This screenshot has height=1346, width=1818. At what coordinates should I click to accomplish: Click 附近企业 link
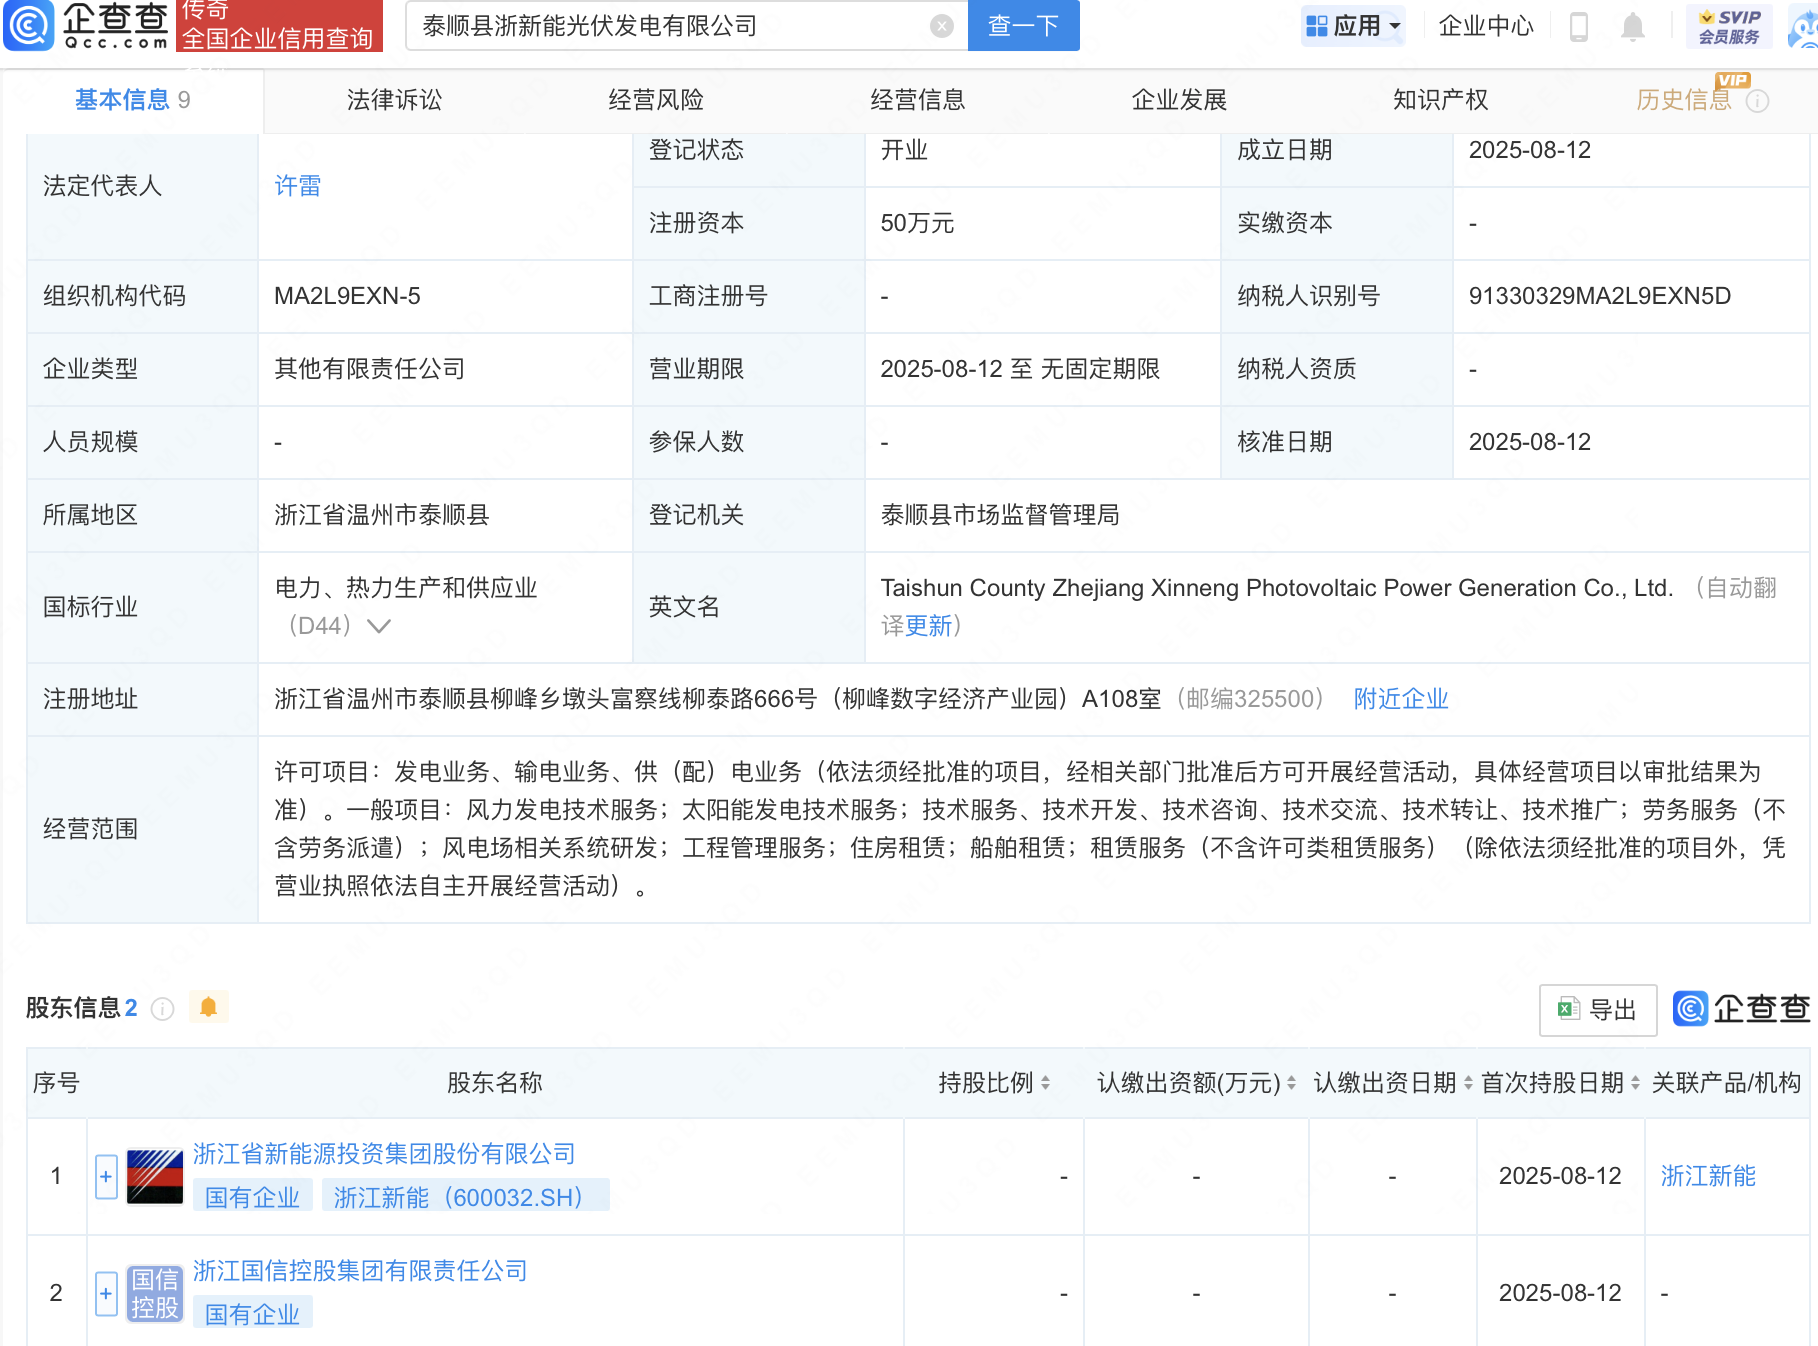coord(1400,699)
